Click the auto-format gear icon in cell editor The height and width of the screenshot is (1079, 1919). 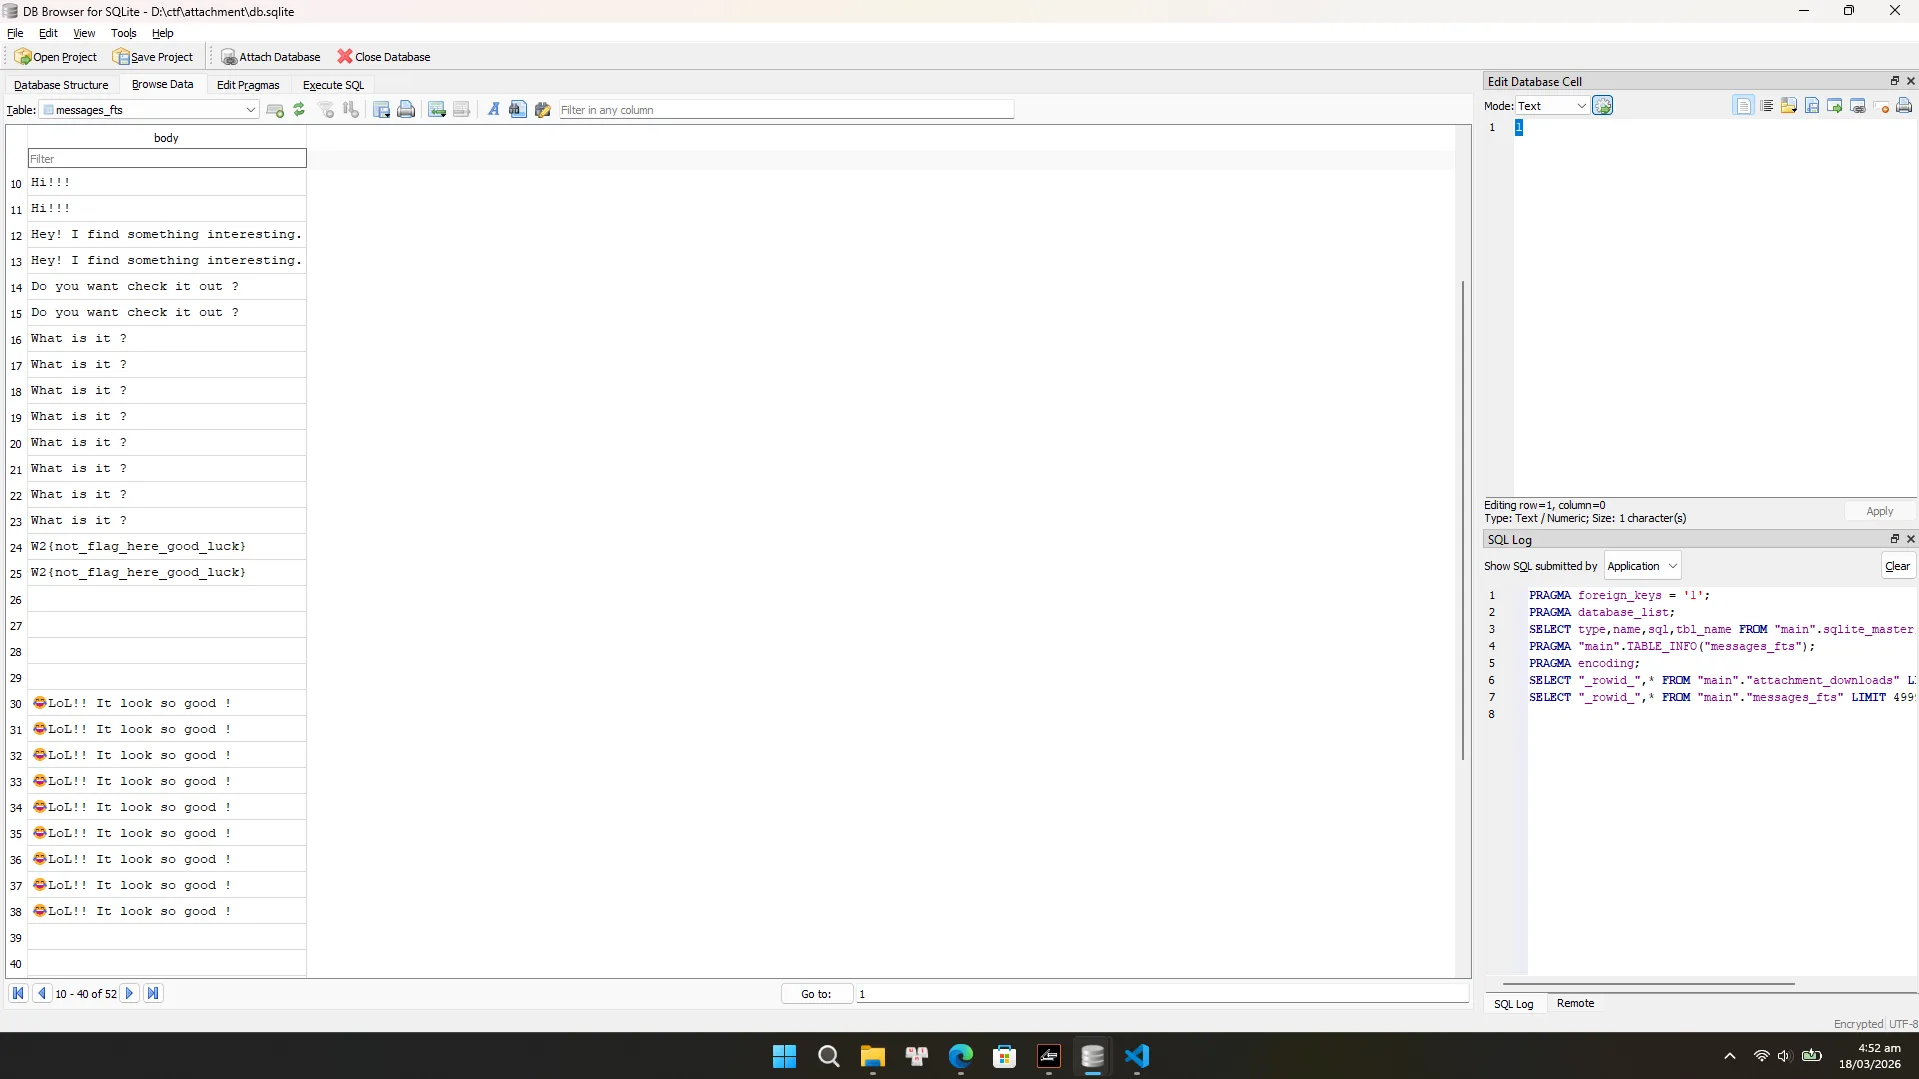pyautogui.click(x=1602, y=106)
